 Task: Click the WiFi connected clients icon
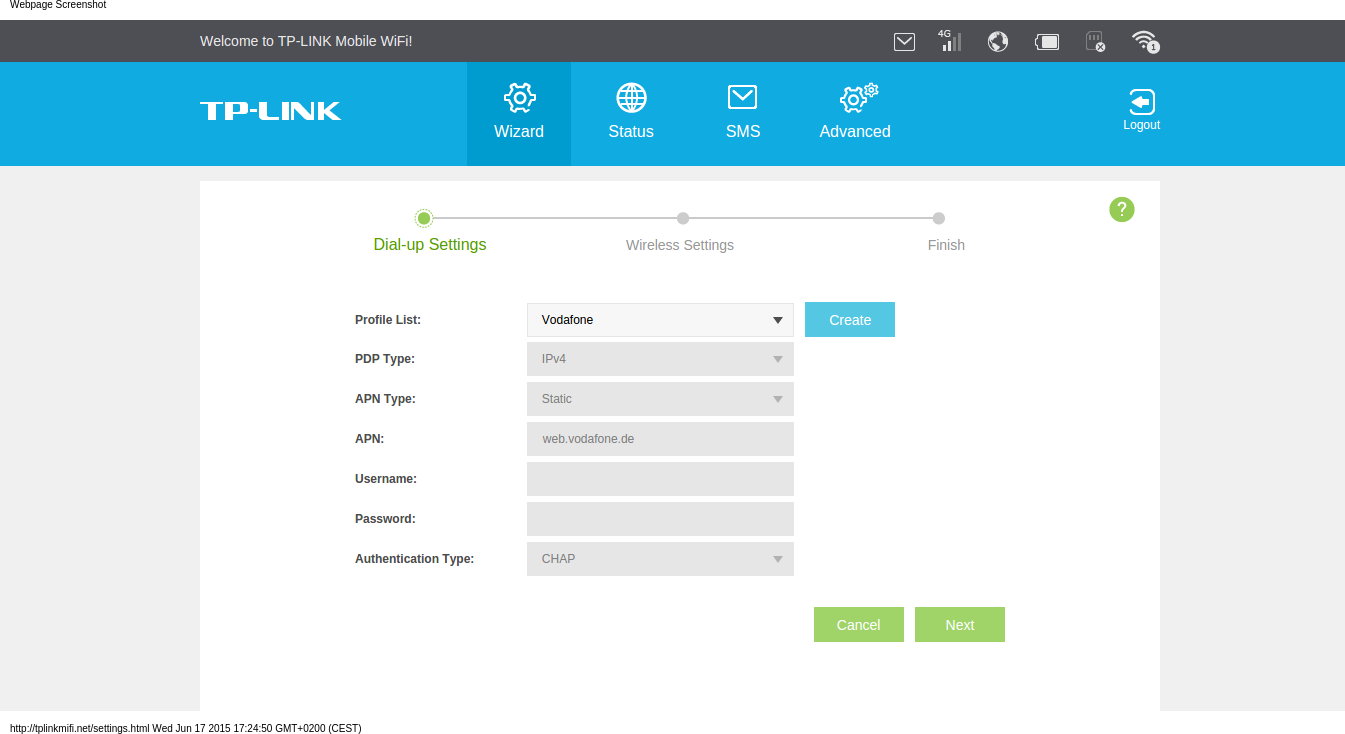[1144, 41]
